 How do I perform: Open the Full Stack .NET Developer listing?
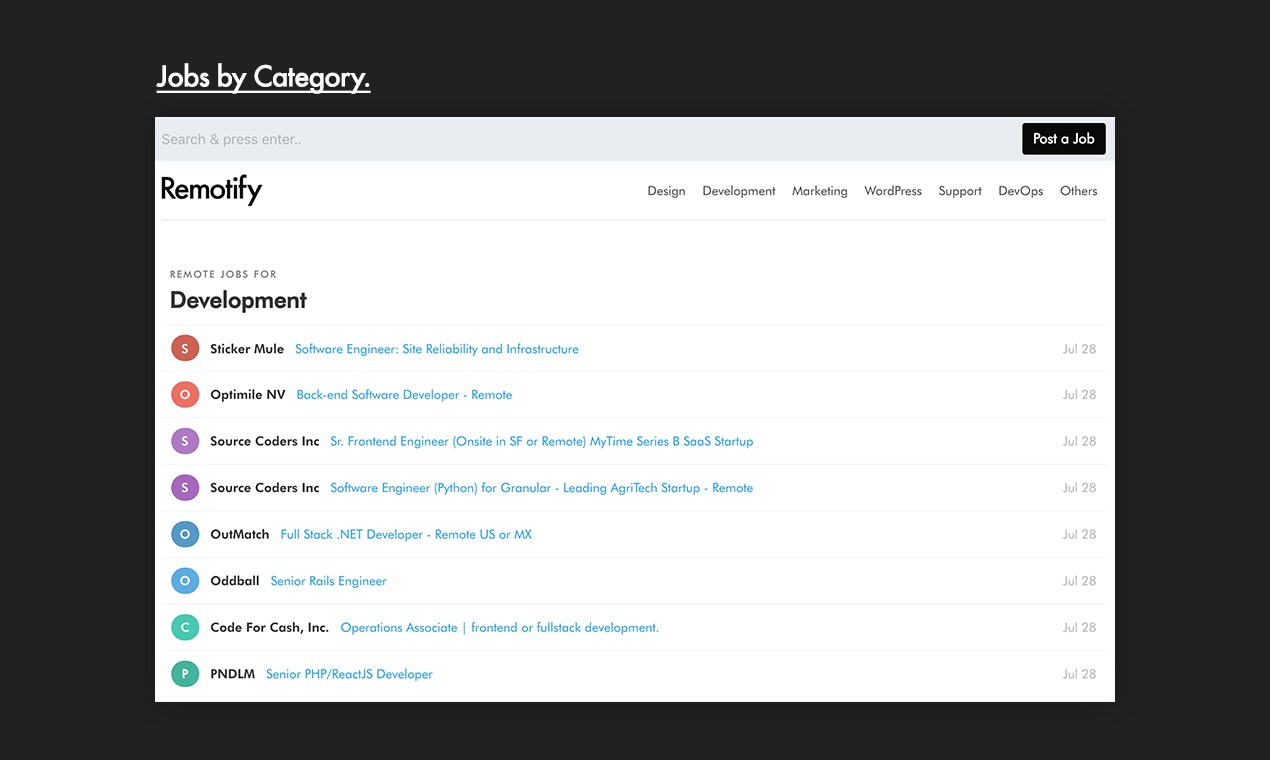[x=405, y=534]
